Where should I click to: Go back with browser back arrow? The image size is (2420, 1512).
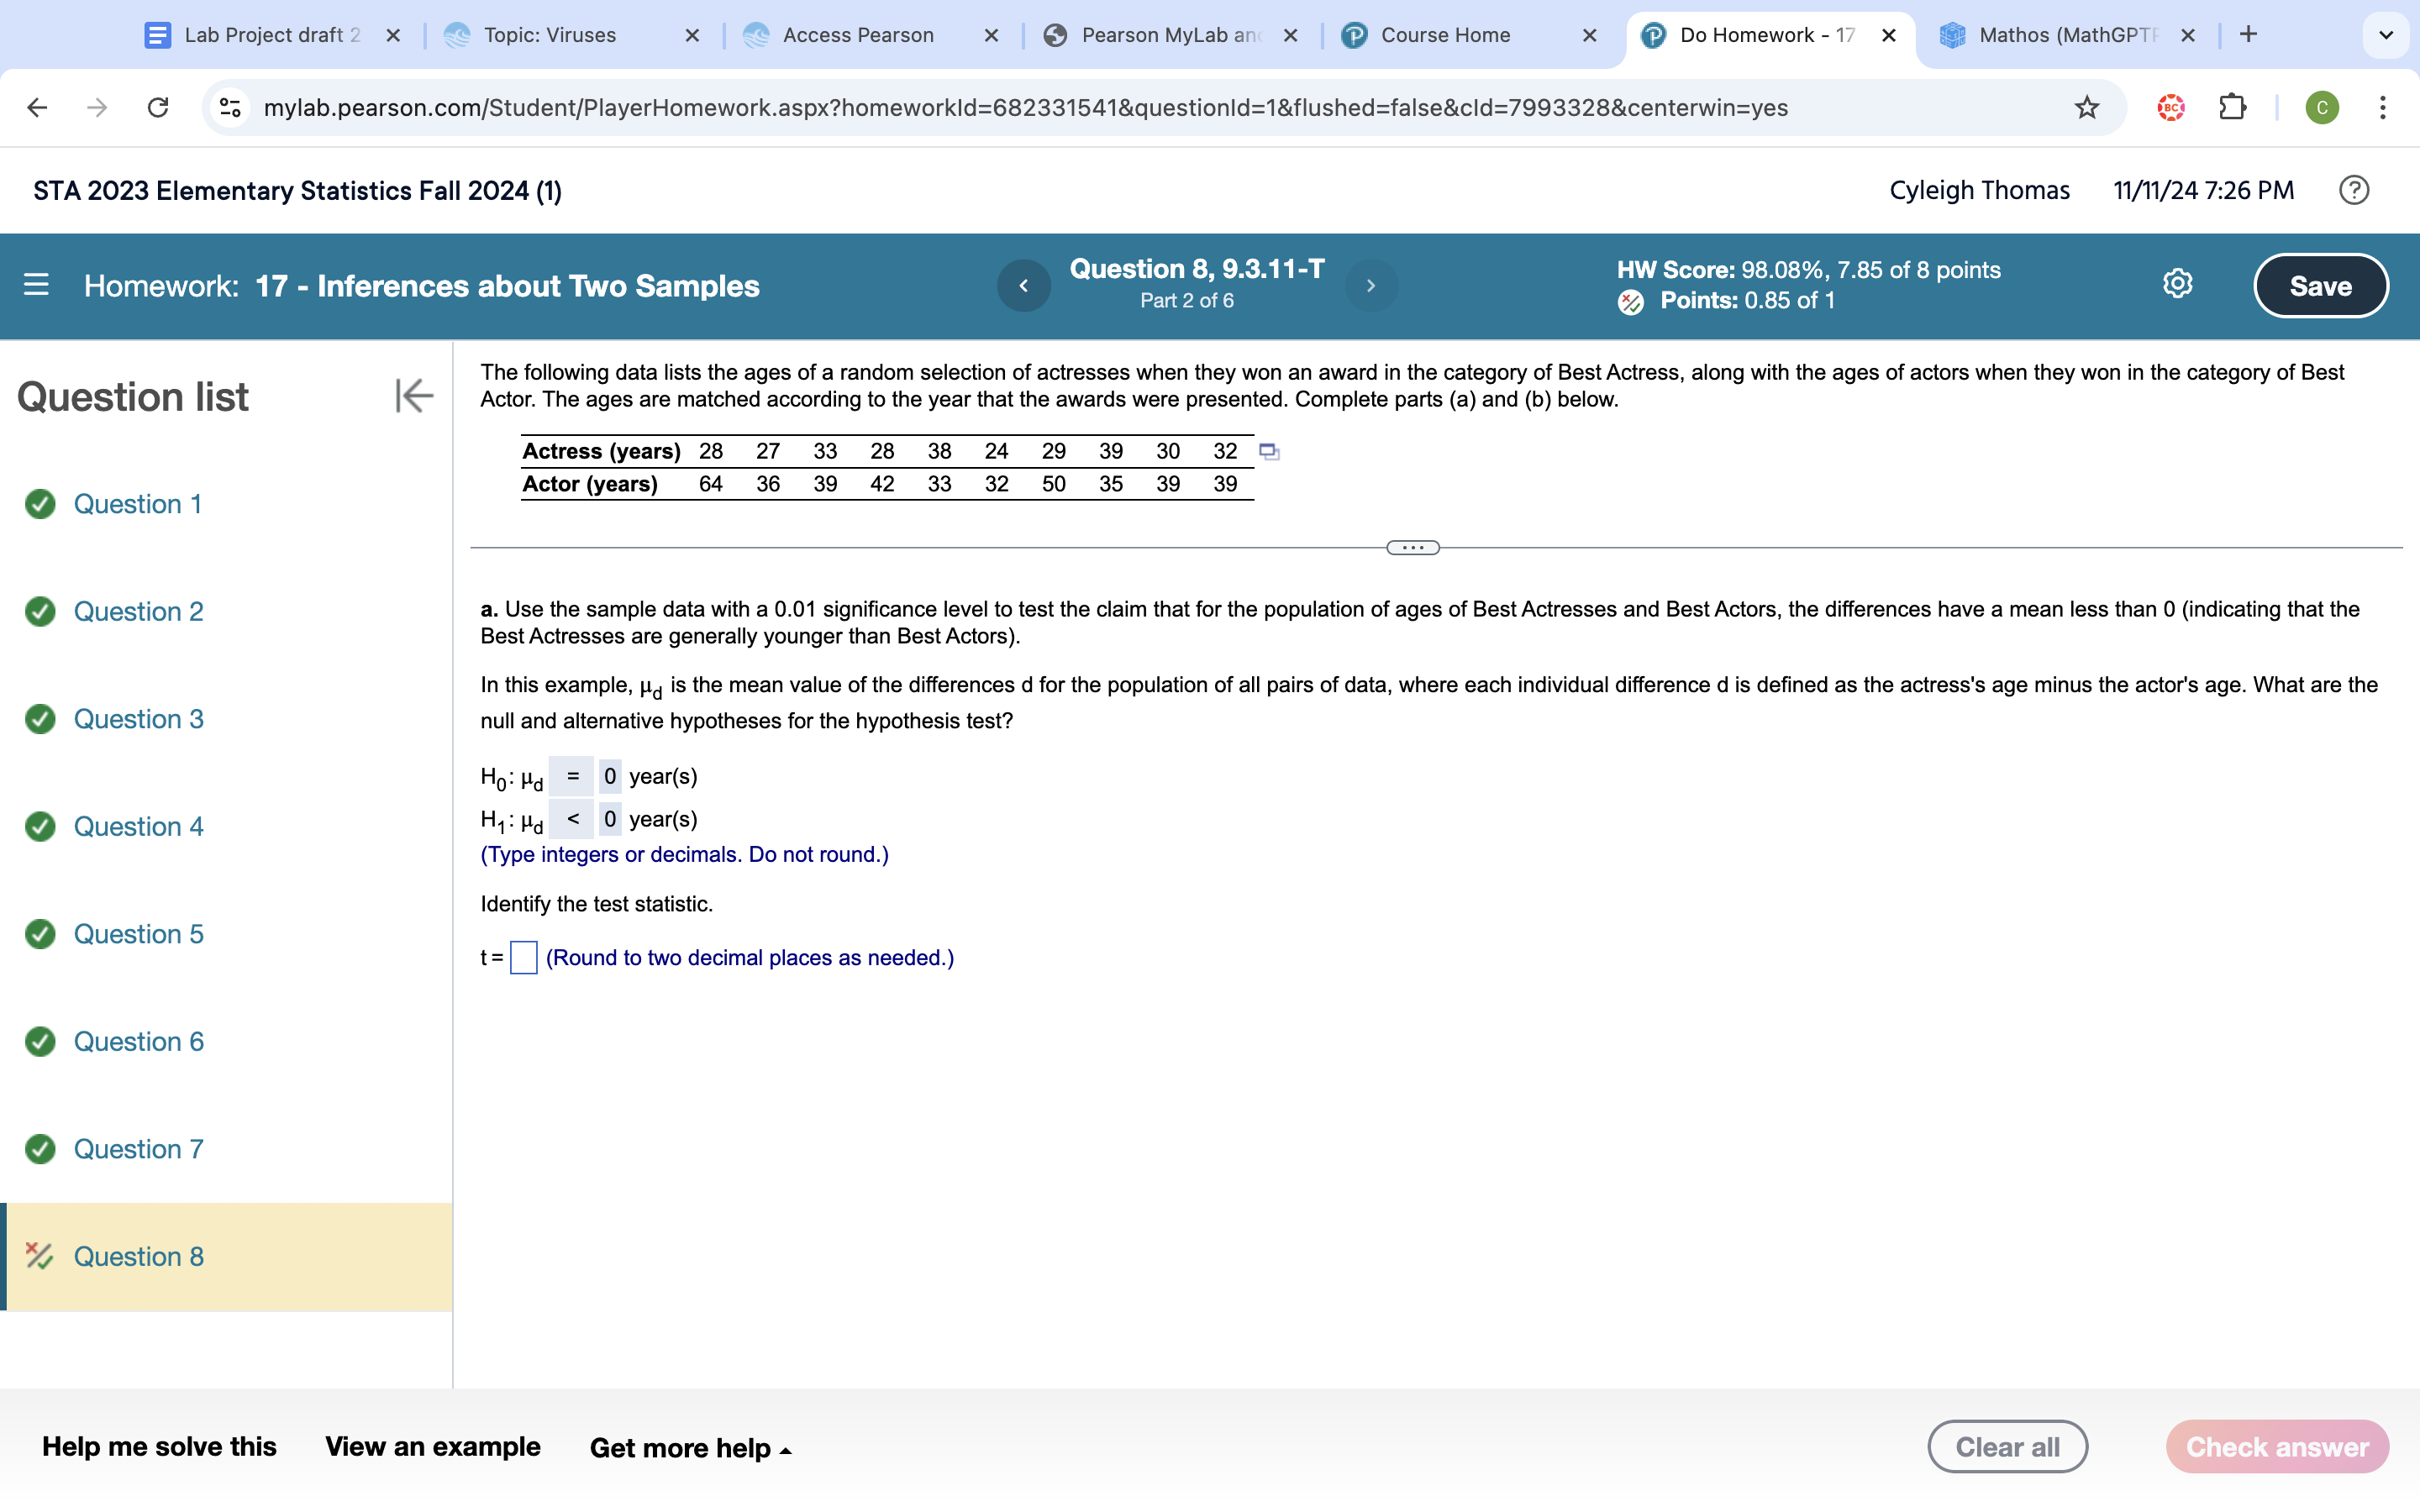(x=37, y=107)
